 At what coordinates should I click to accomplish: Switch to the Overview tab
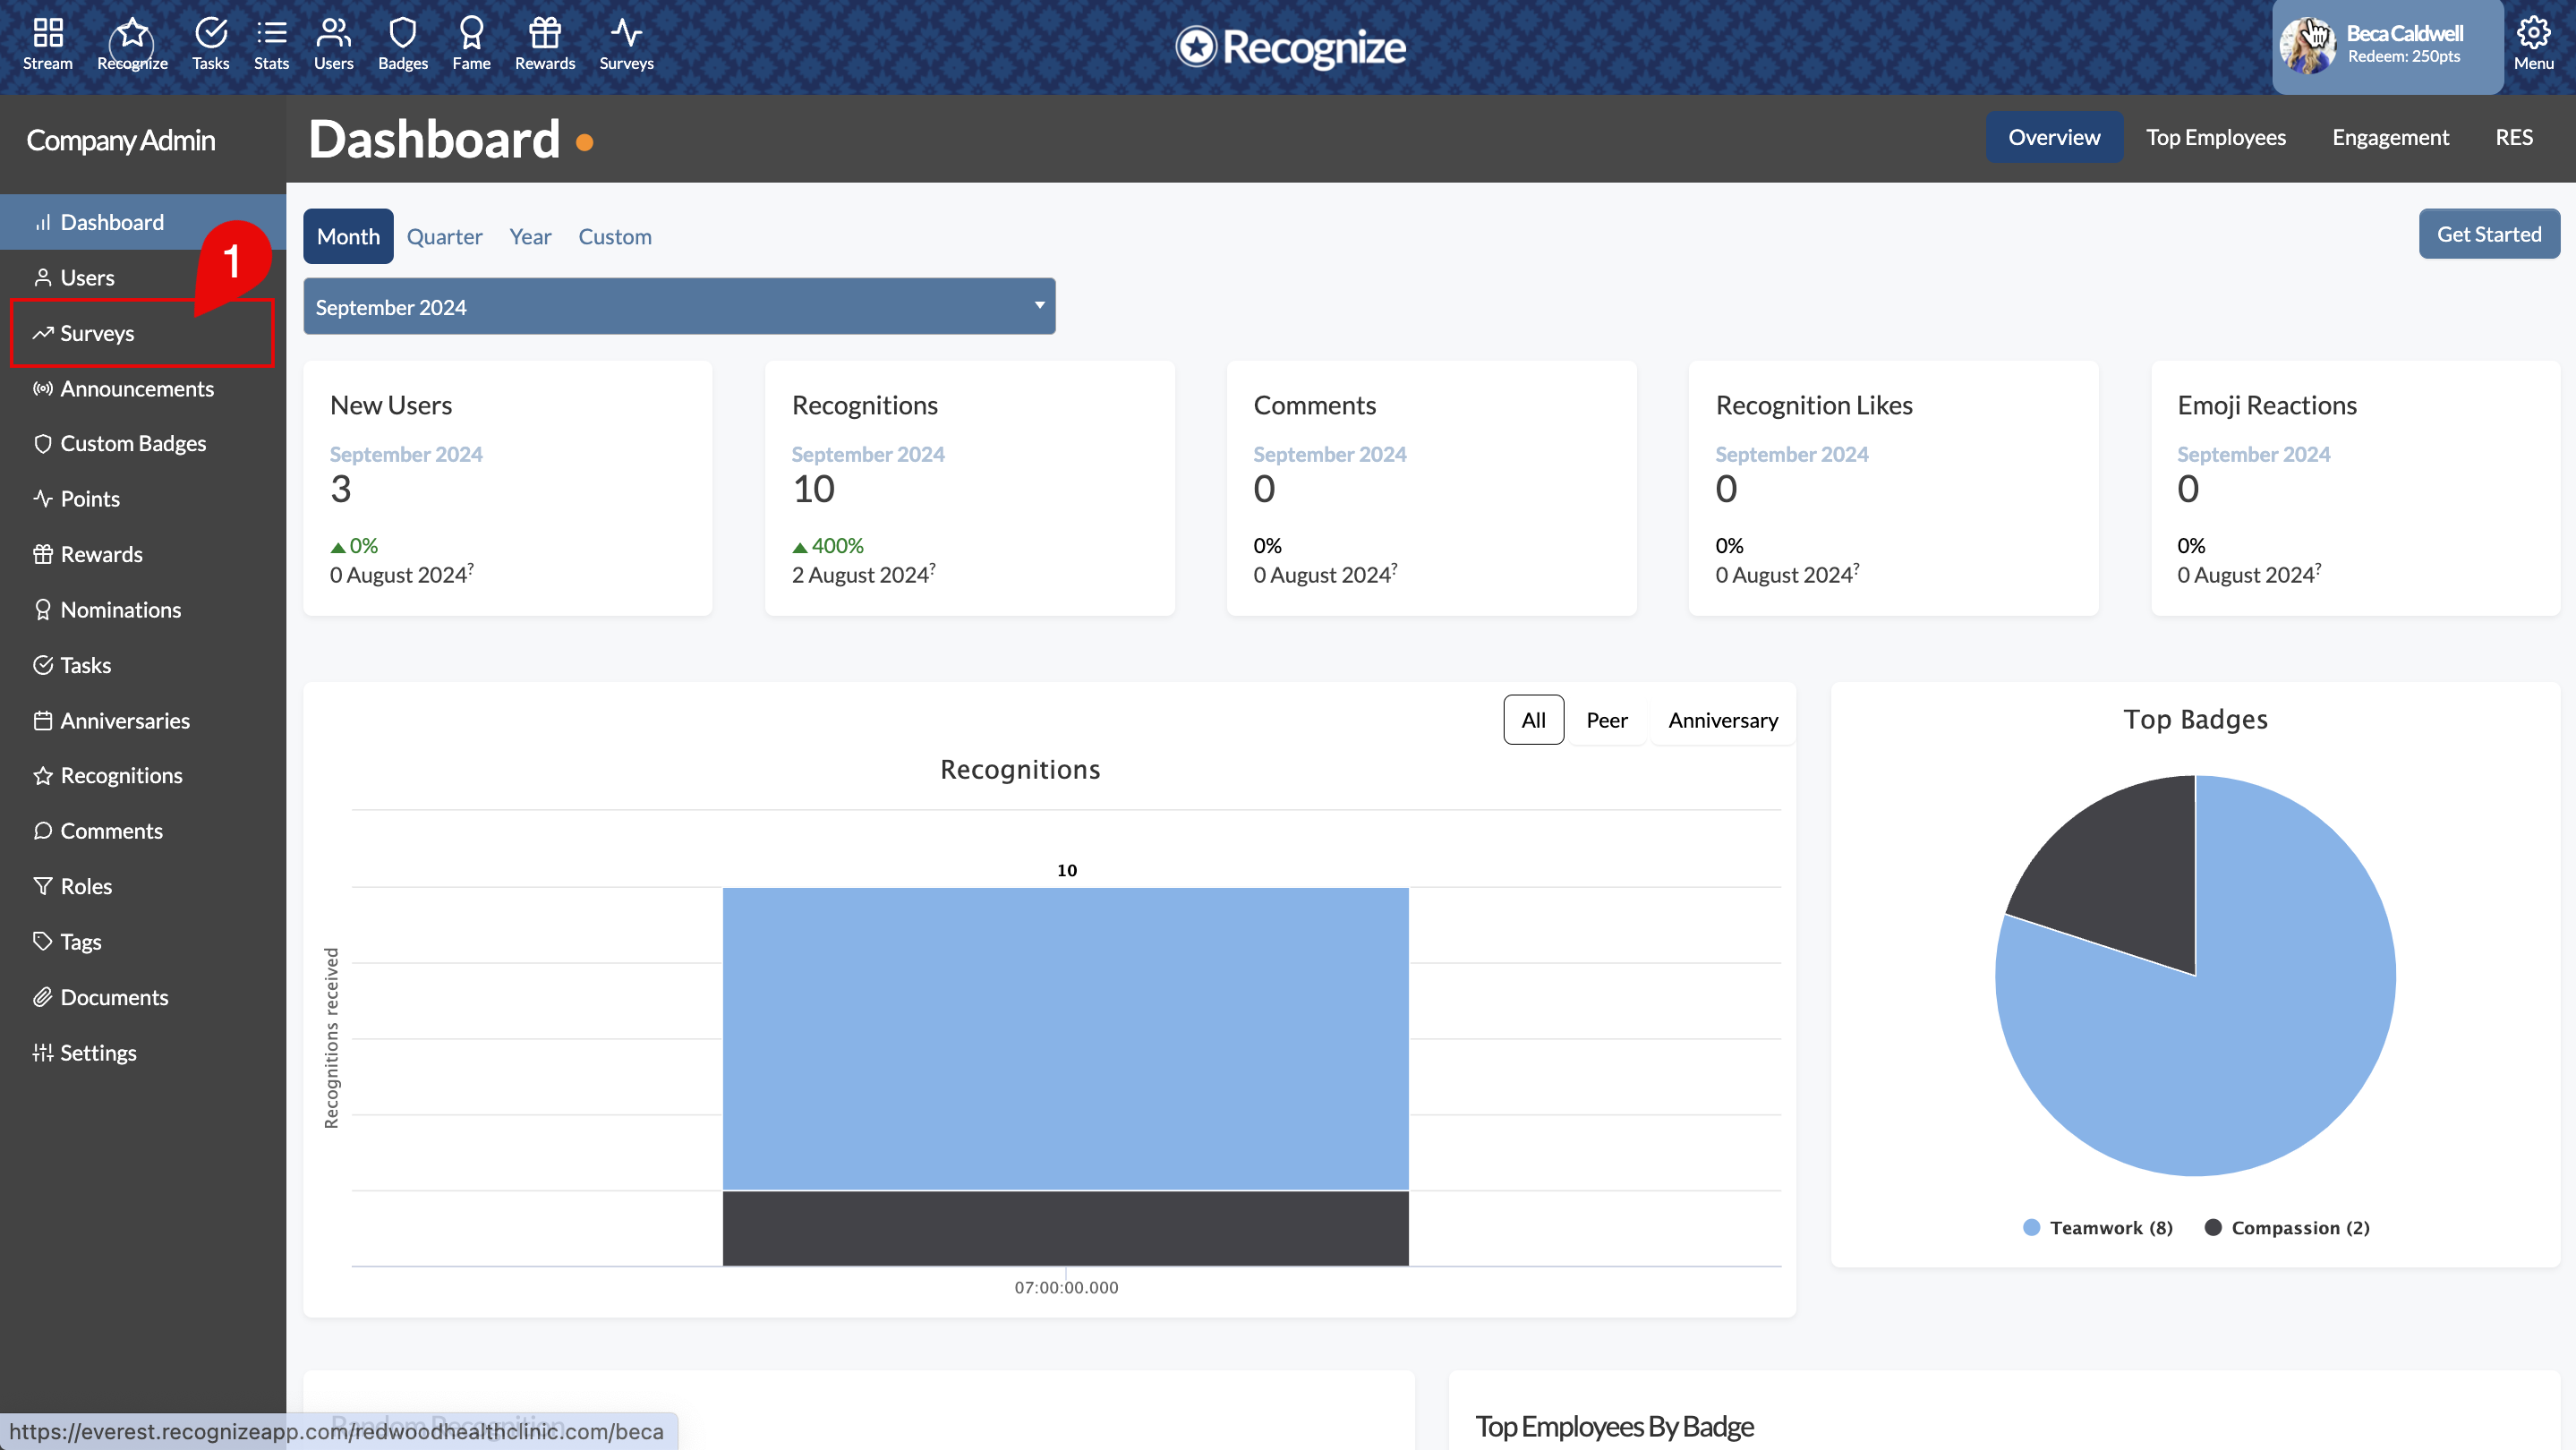(x=2054, y=137)
